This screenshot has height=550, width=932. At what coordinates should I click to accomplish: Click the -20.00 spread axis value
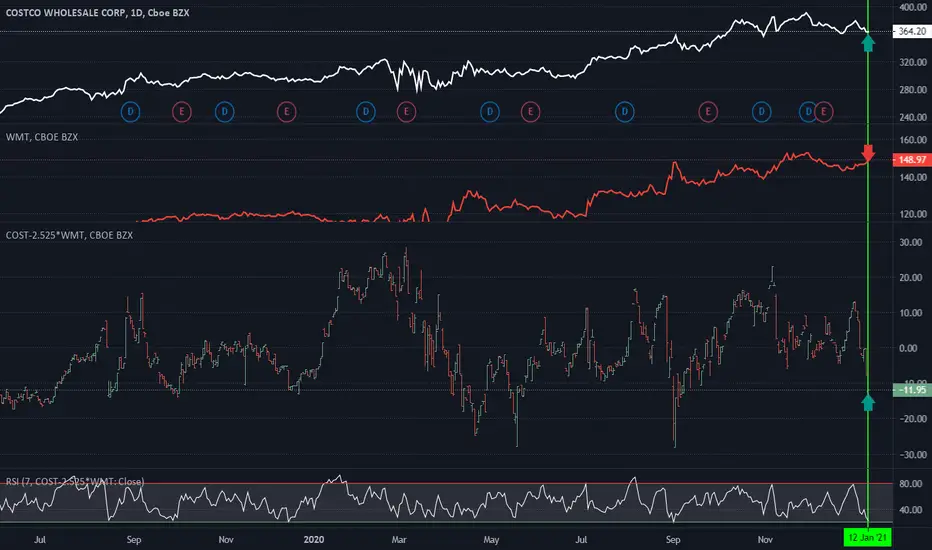tap(911, 419)
